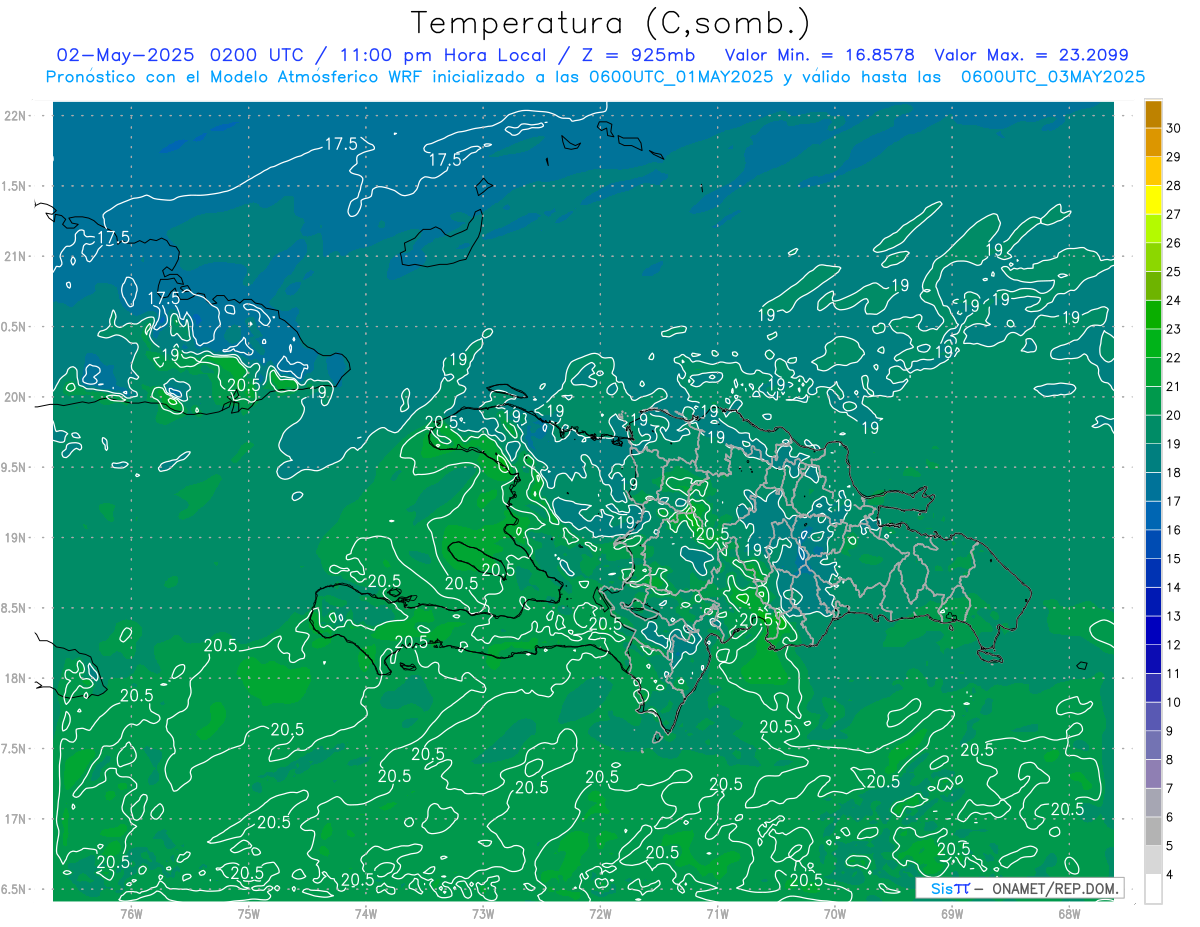
Task: Click 'Valor Max. = 23.2099' text
Action: (x=1032, y=55)
